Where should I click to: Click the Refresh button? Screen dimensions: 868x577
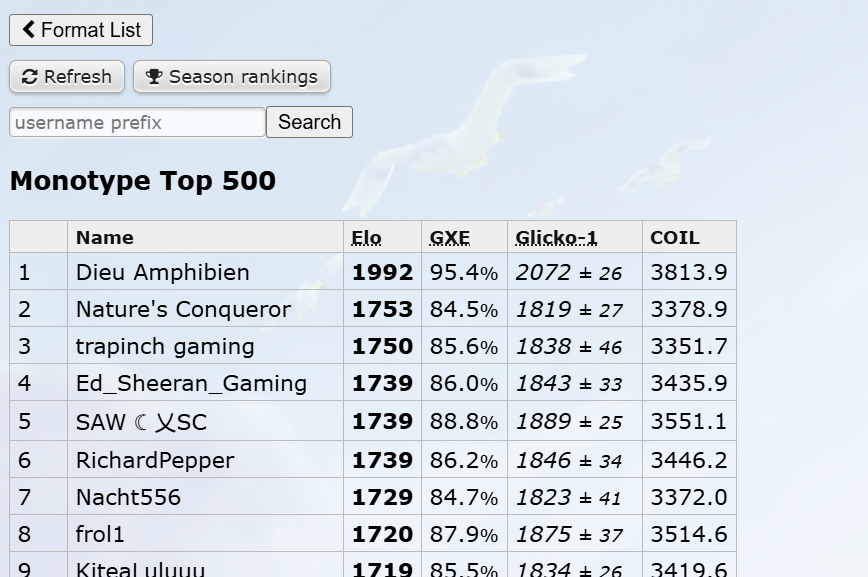pos(67,76)
